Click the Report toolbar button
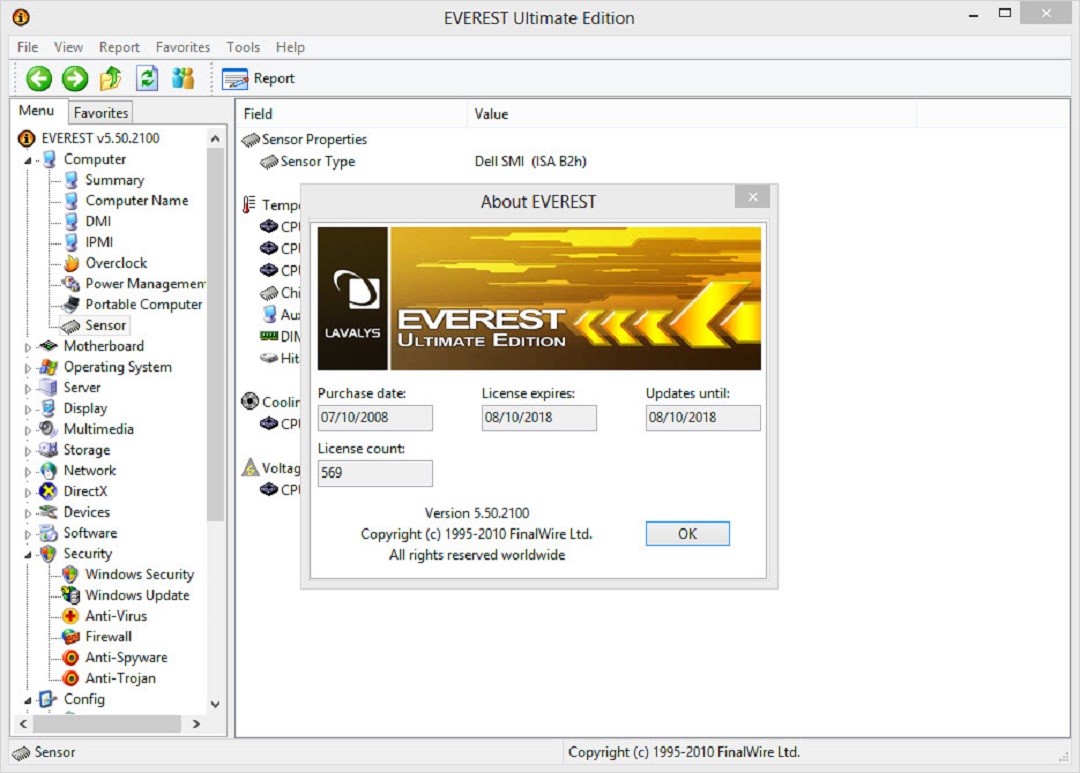 [258, 79]
